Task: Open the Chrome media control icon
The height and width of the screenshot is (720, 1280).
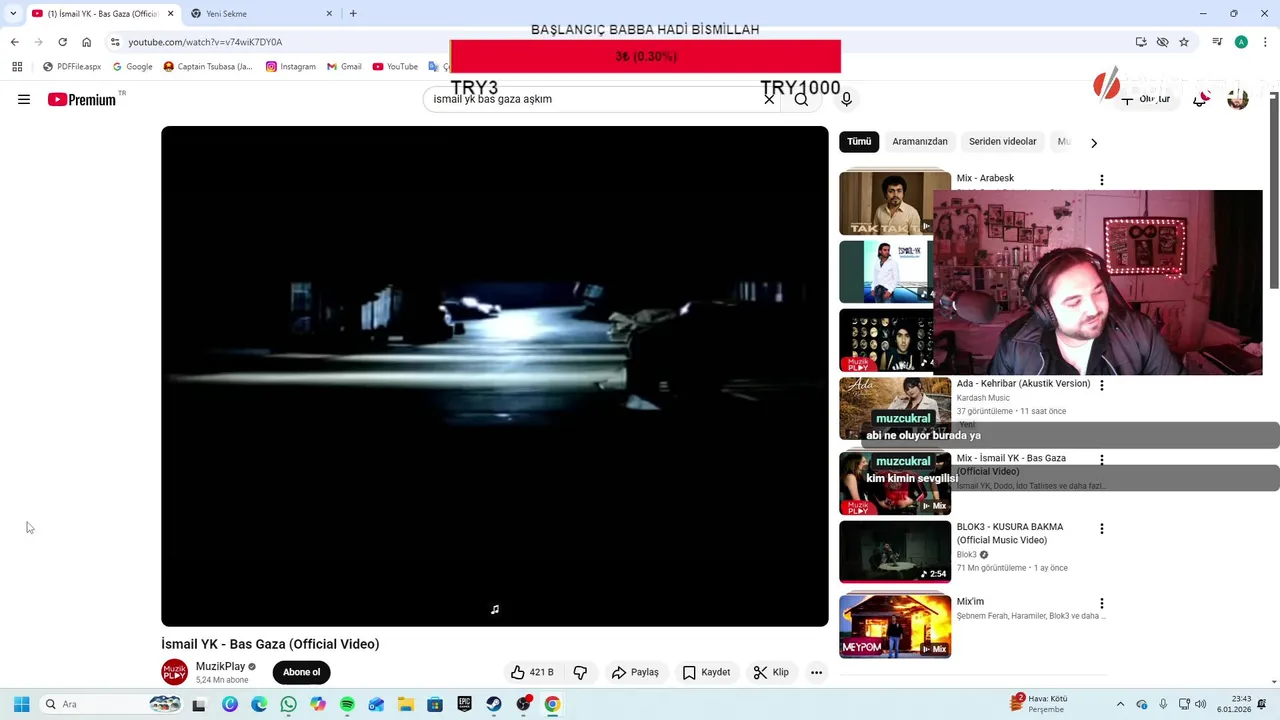Action: pyautogui.click(x=1217, y=42)
